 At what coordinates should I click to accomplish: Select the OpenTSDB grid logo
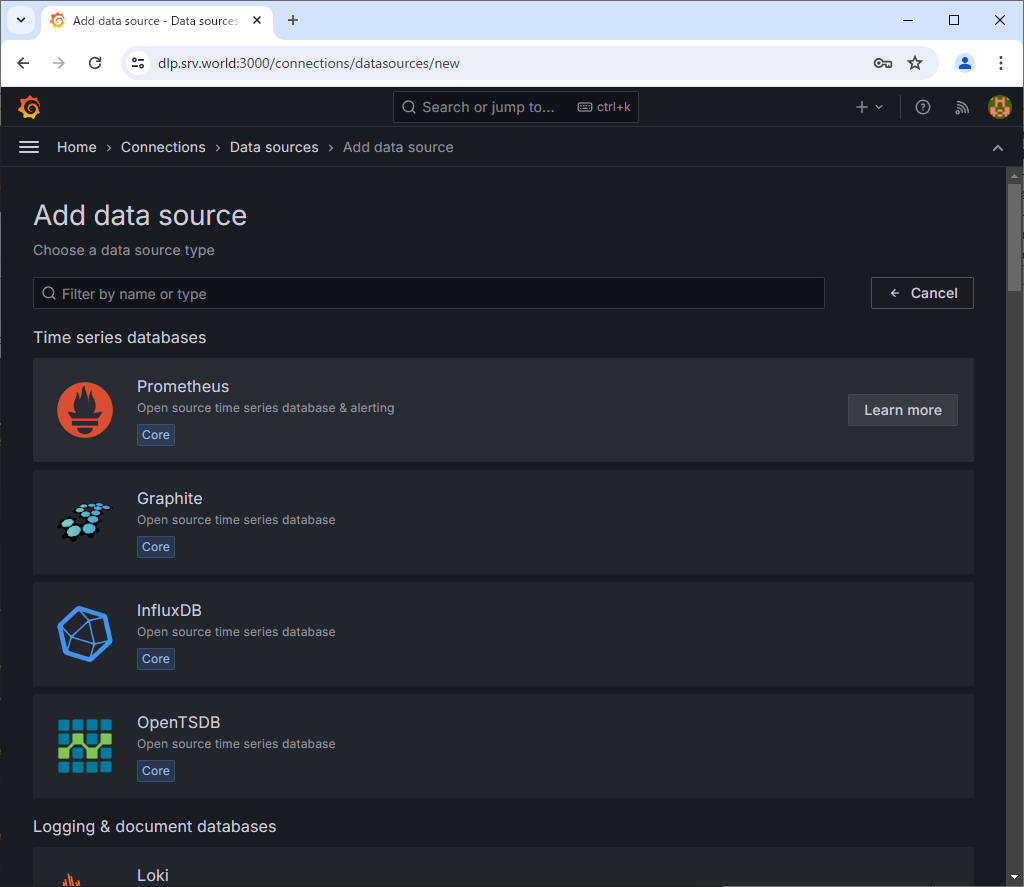click(85, 746)
